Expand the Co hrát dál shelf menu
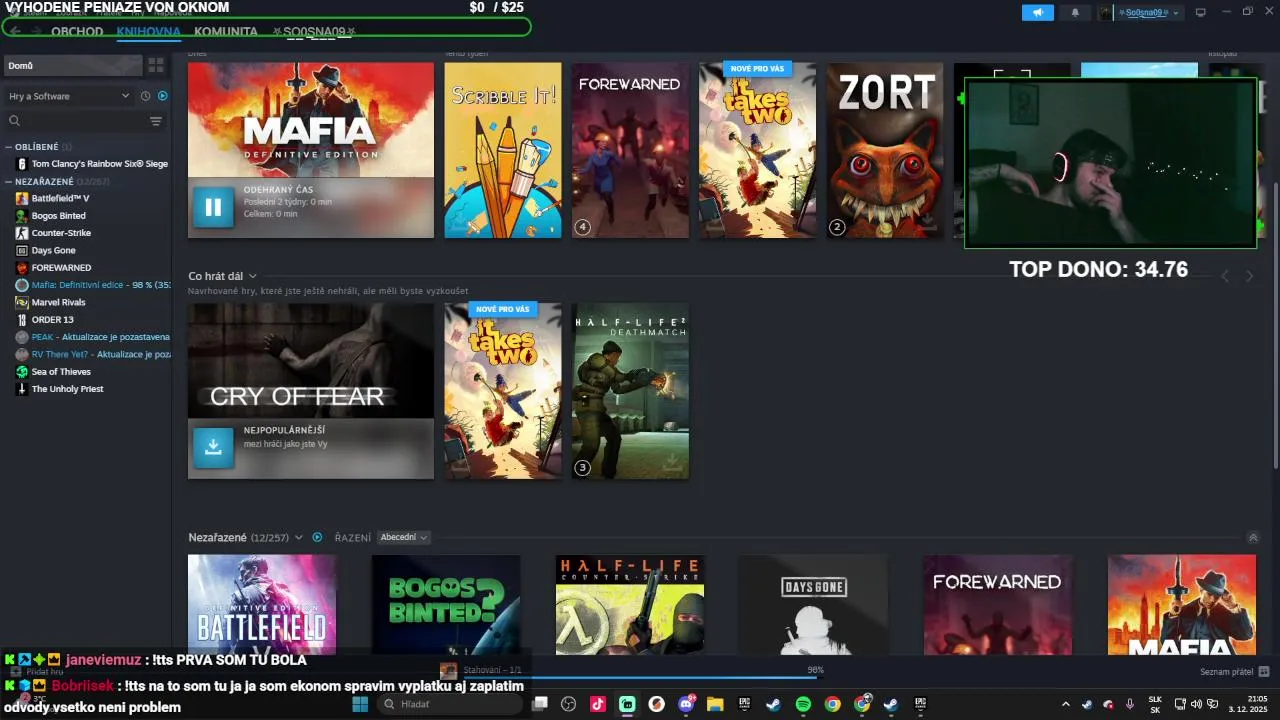This screenshot has height=720, width=1280. click(253, 276)
